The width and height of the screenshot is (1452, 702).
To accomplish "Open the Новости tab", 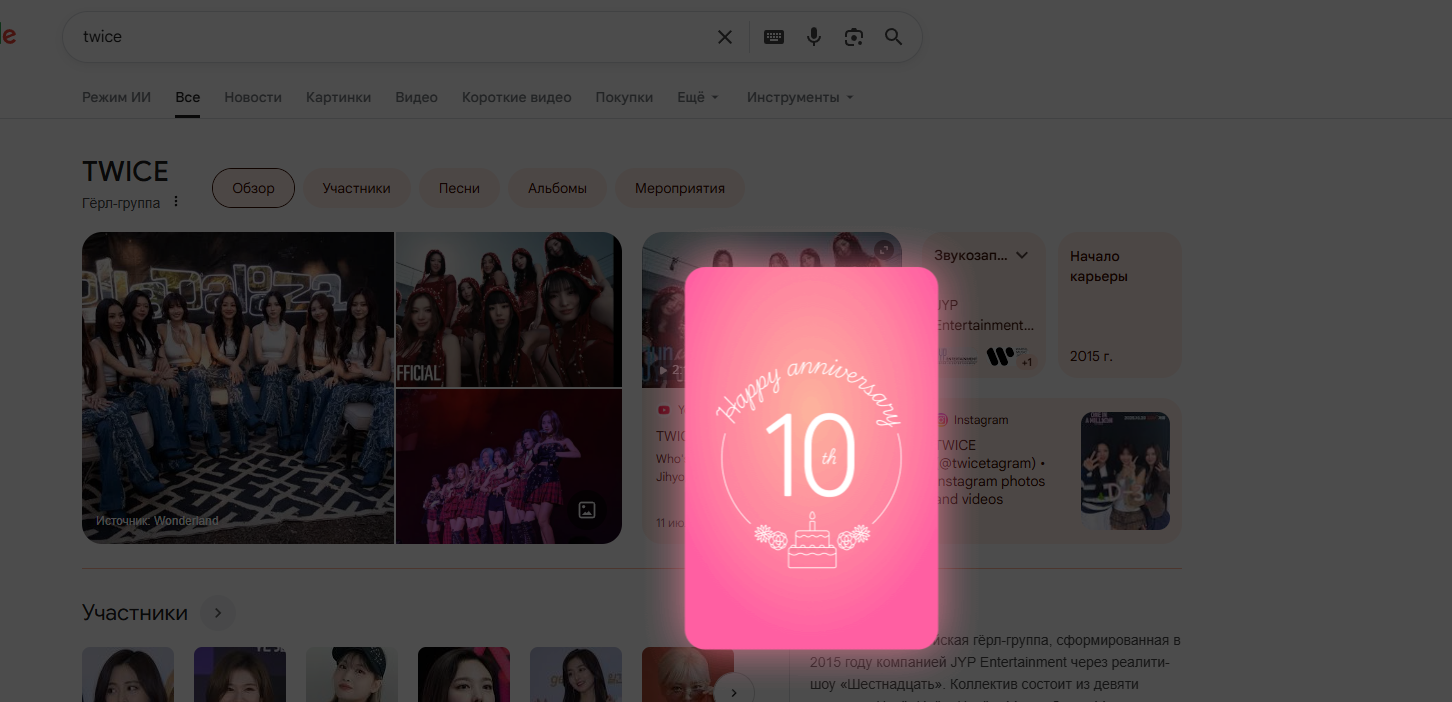I will pyautogui.click(x=253, y=97).
